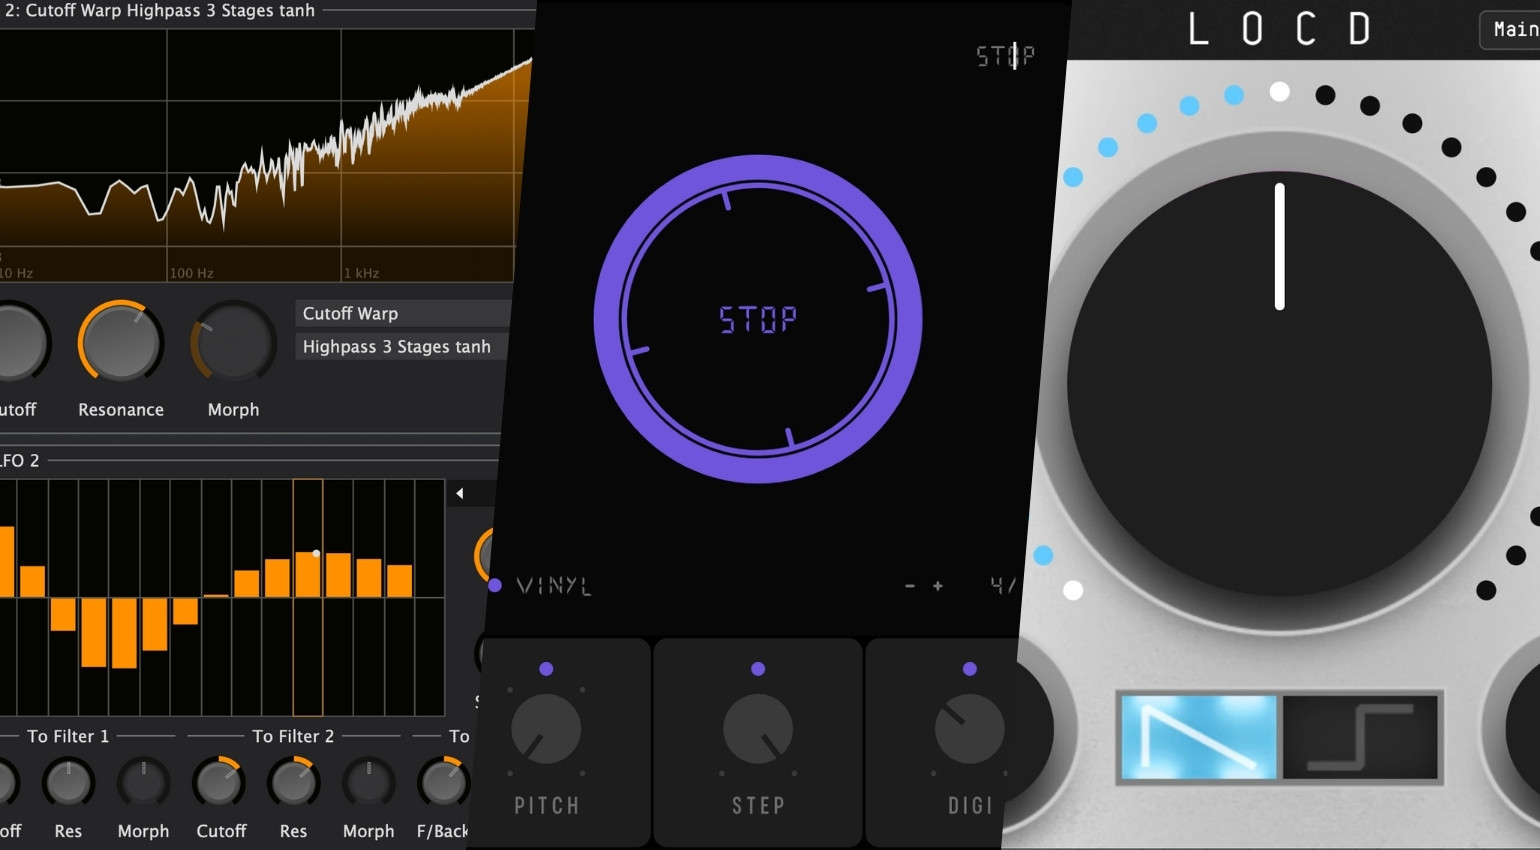The image size is (1540, 850).
Task: Click the STEP knob
Action: pyautogui.click(x=758, y=729)
